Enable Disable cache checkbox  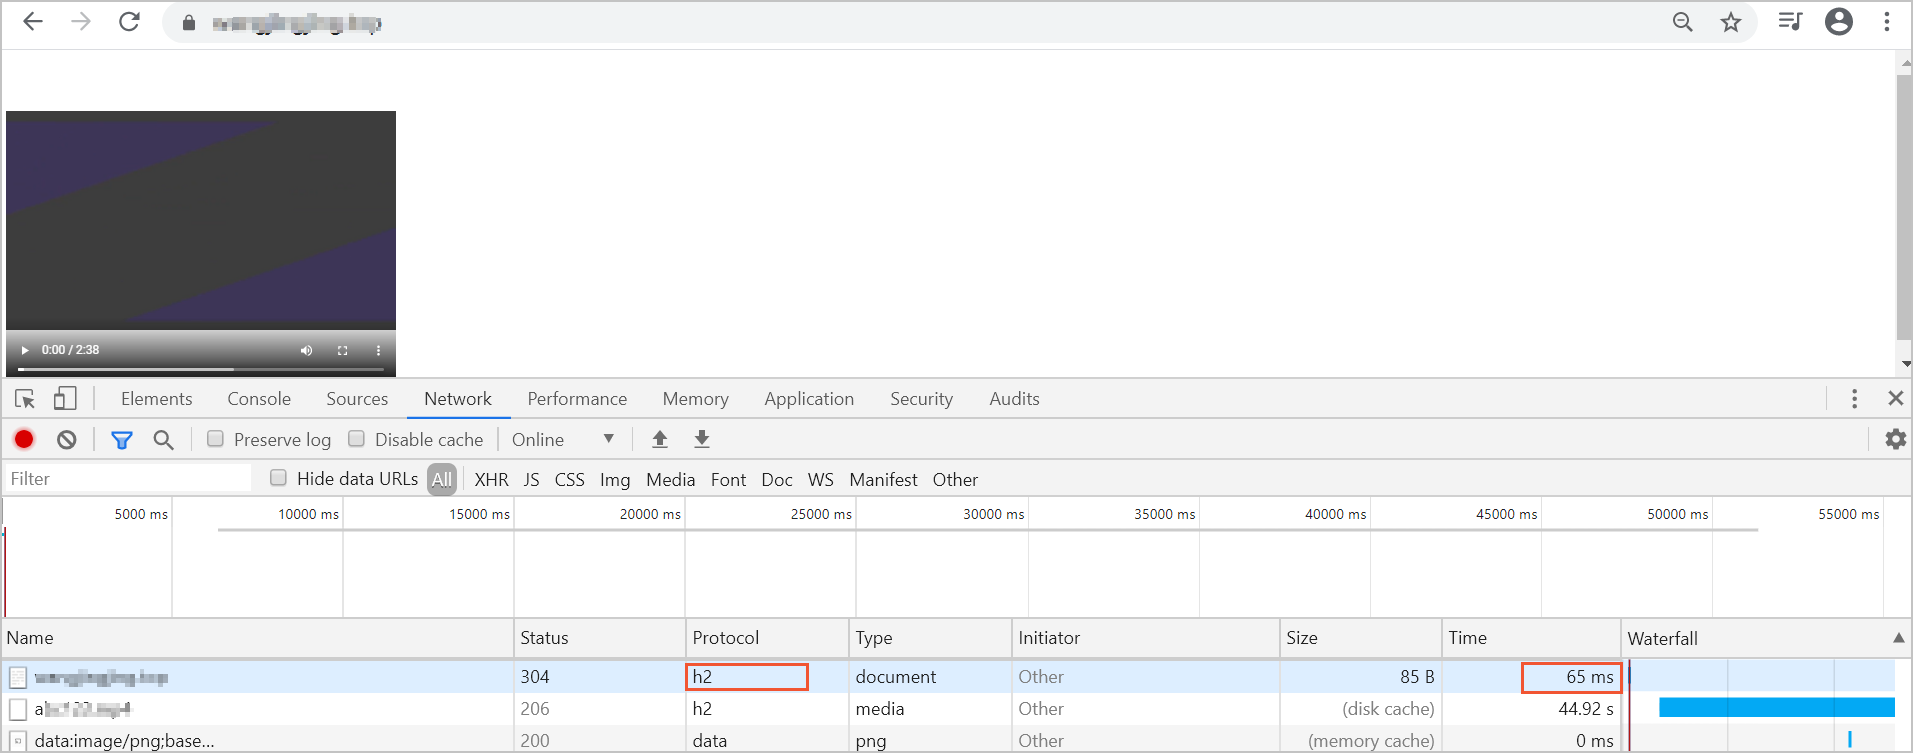[356, 439]
